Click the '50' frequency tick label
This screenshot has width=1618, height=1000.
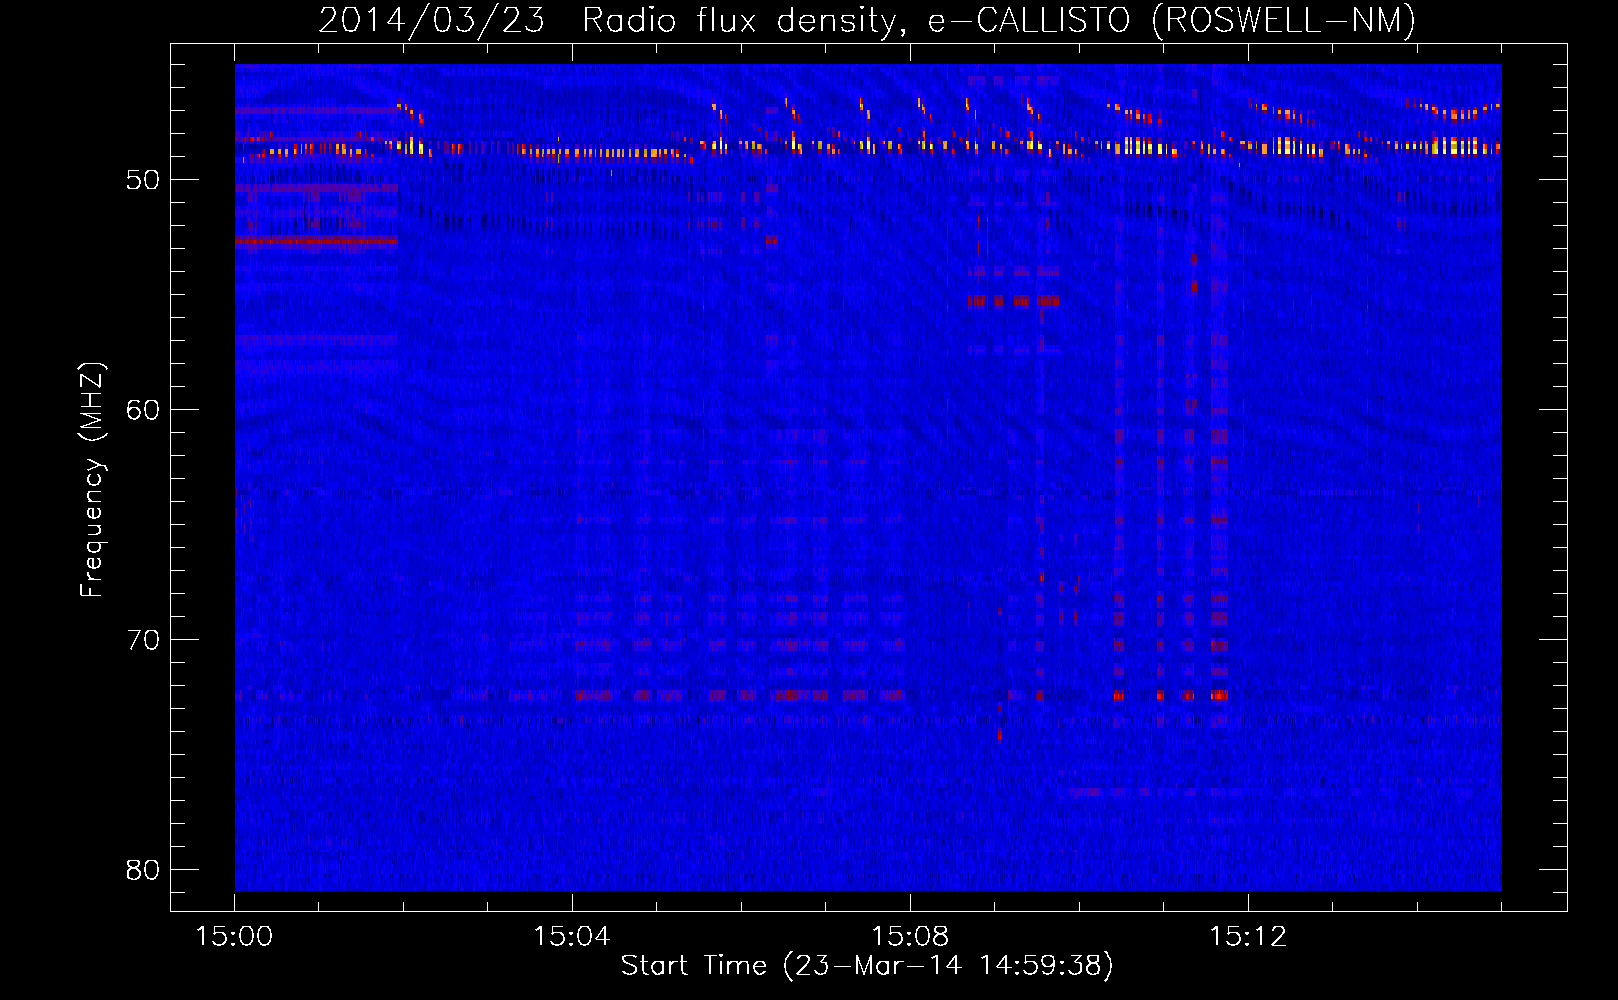point(143,180)
